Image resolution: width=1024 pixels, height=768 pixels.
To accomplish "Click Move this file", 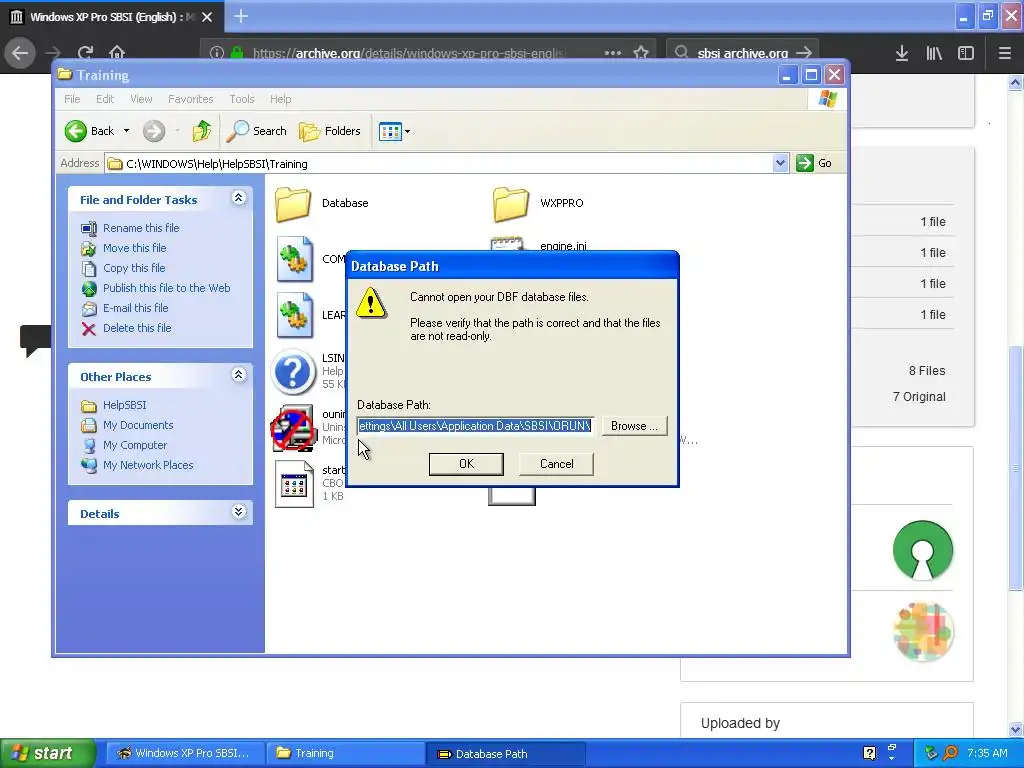I will 135,248.
